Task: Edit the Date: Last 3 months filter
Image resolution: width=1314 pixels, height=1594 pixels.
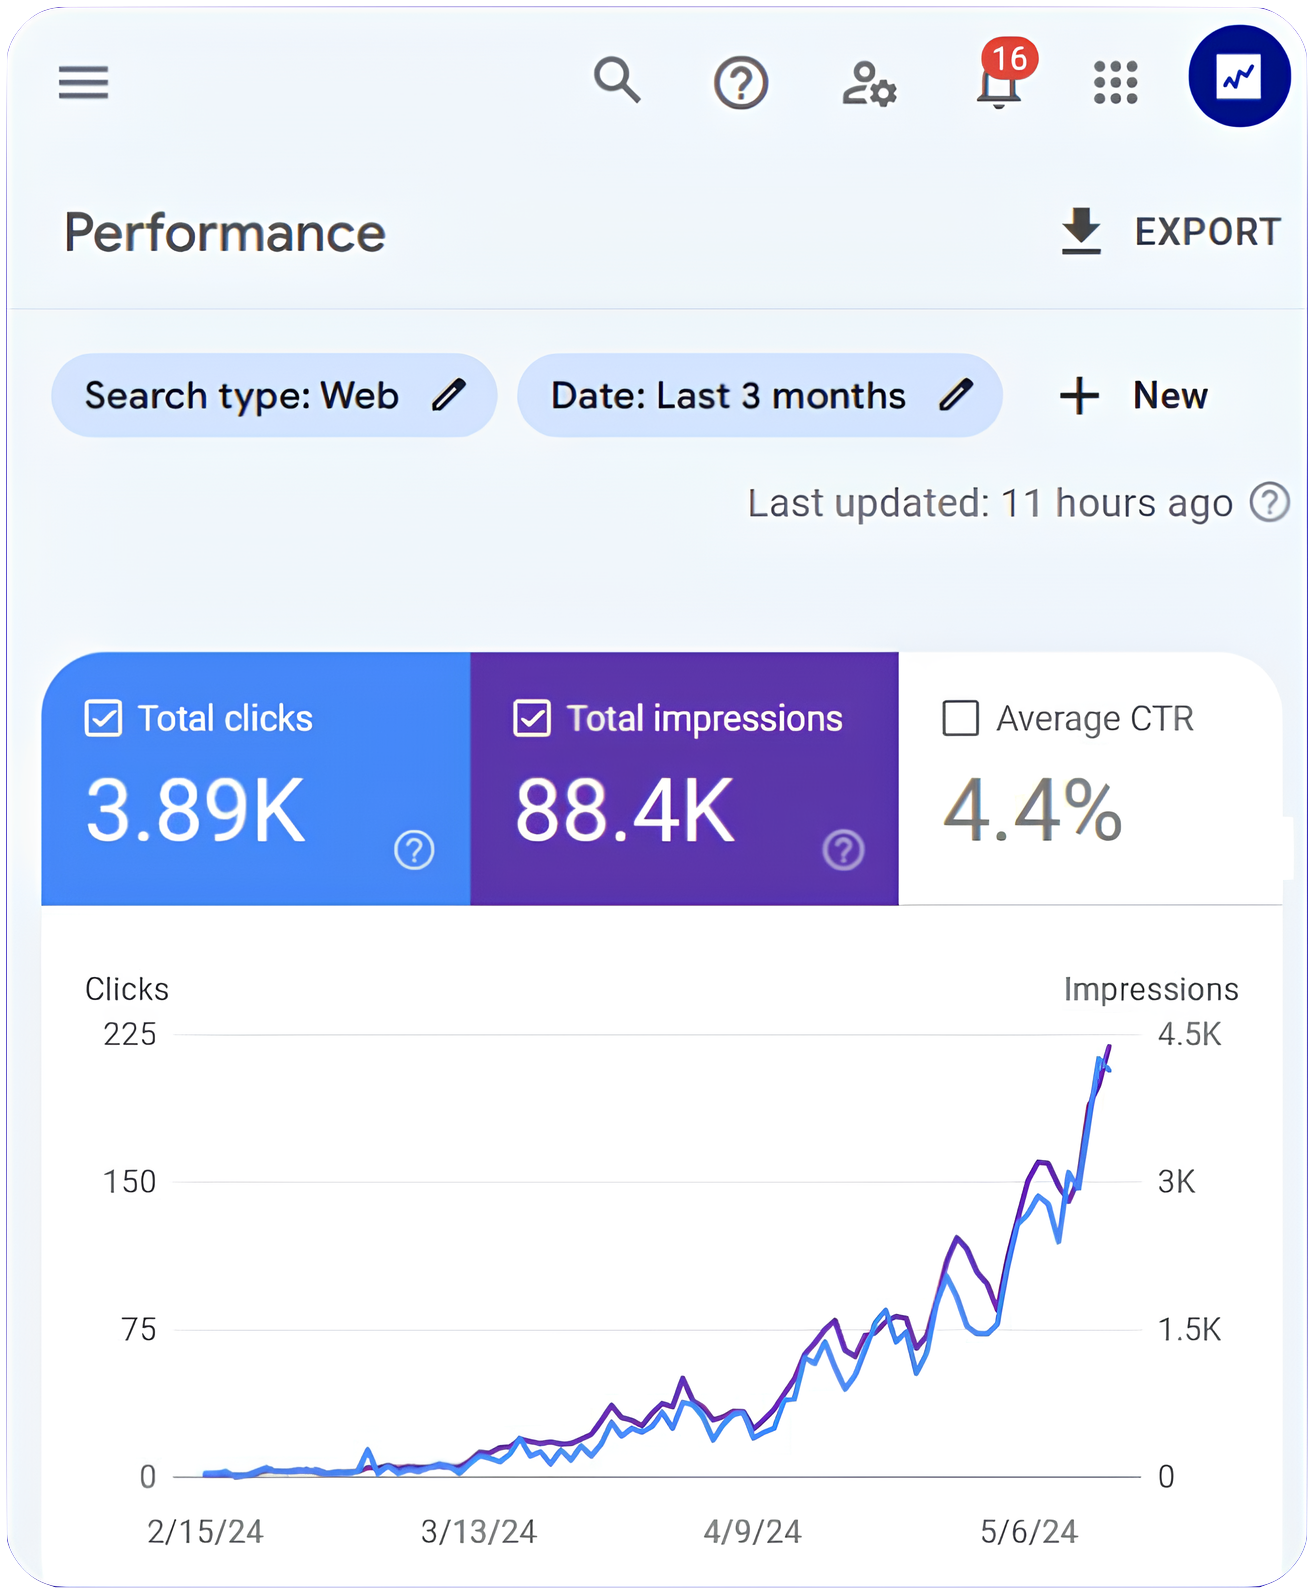Action: (759, 395)
